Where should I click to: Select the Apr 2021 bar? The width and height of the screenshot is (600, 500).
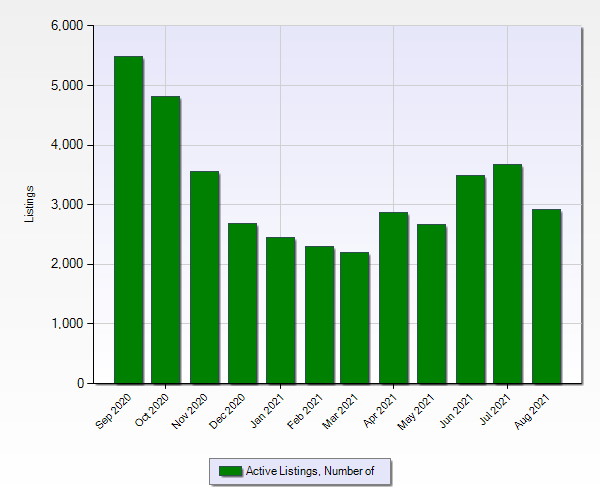pyautogui.click(x=393, y=298)
